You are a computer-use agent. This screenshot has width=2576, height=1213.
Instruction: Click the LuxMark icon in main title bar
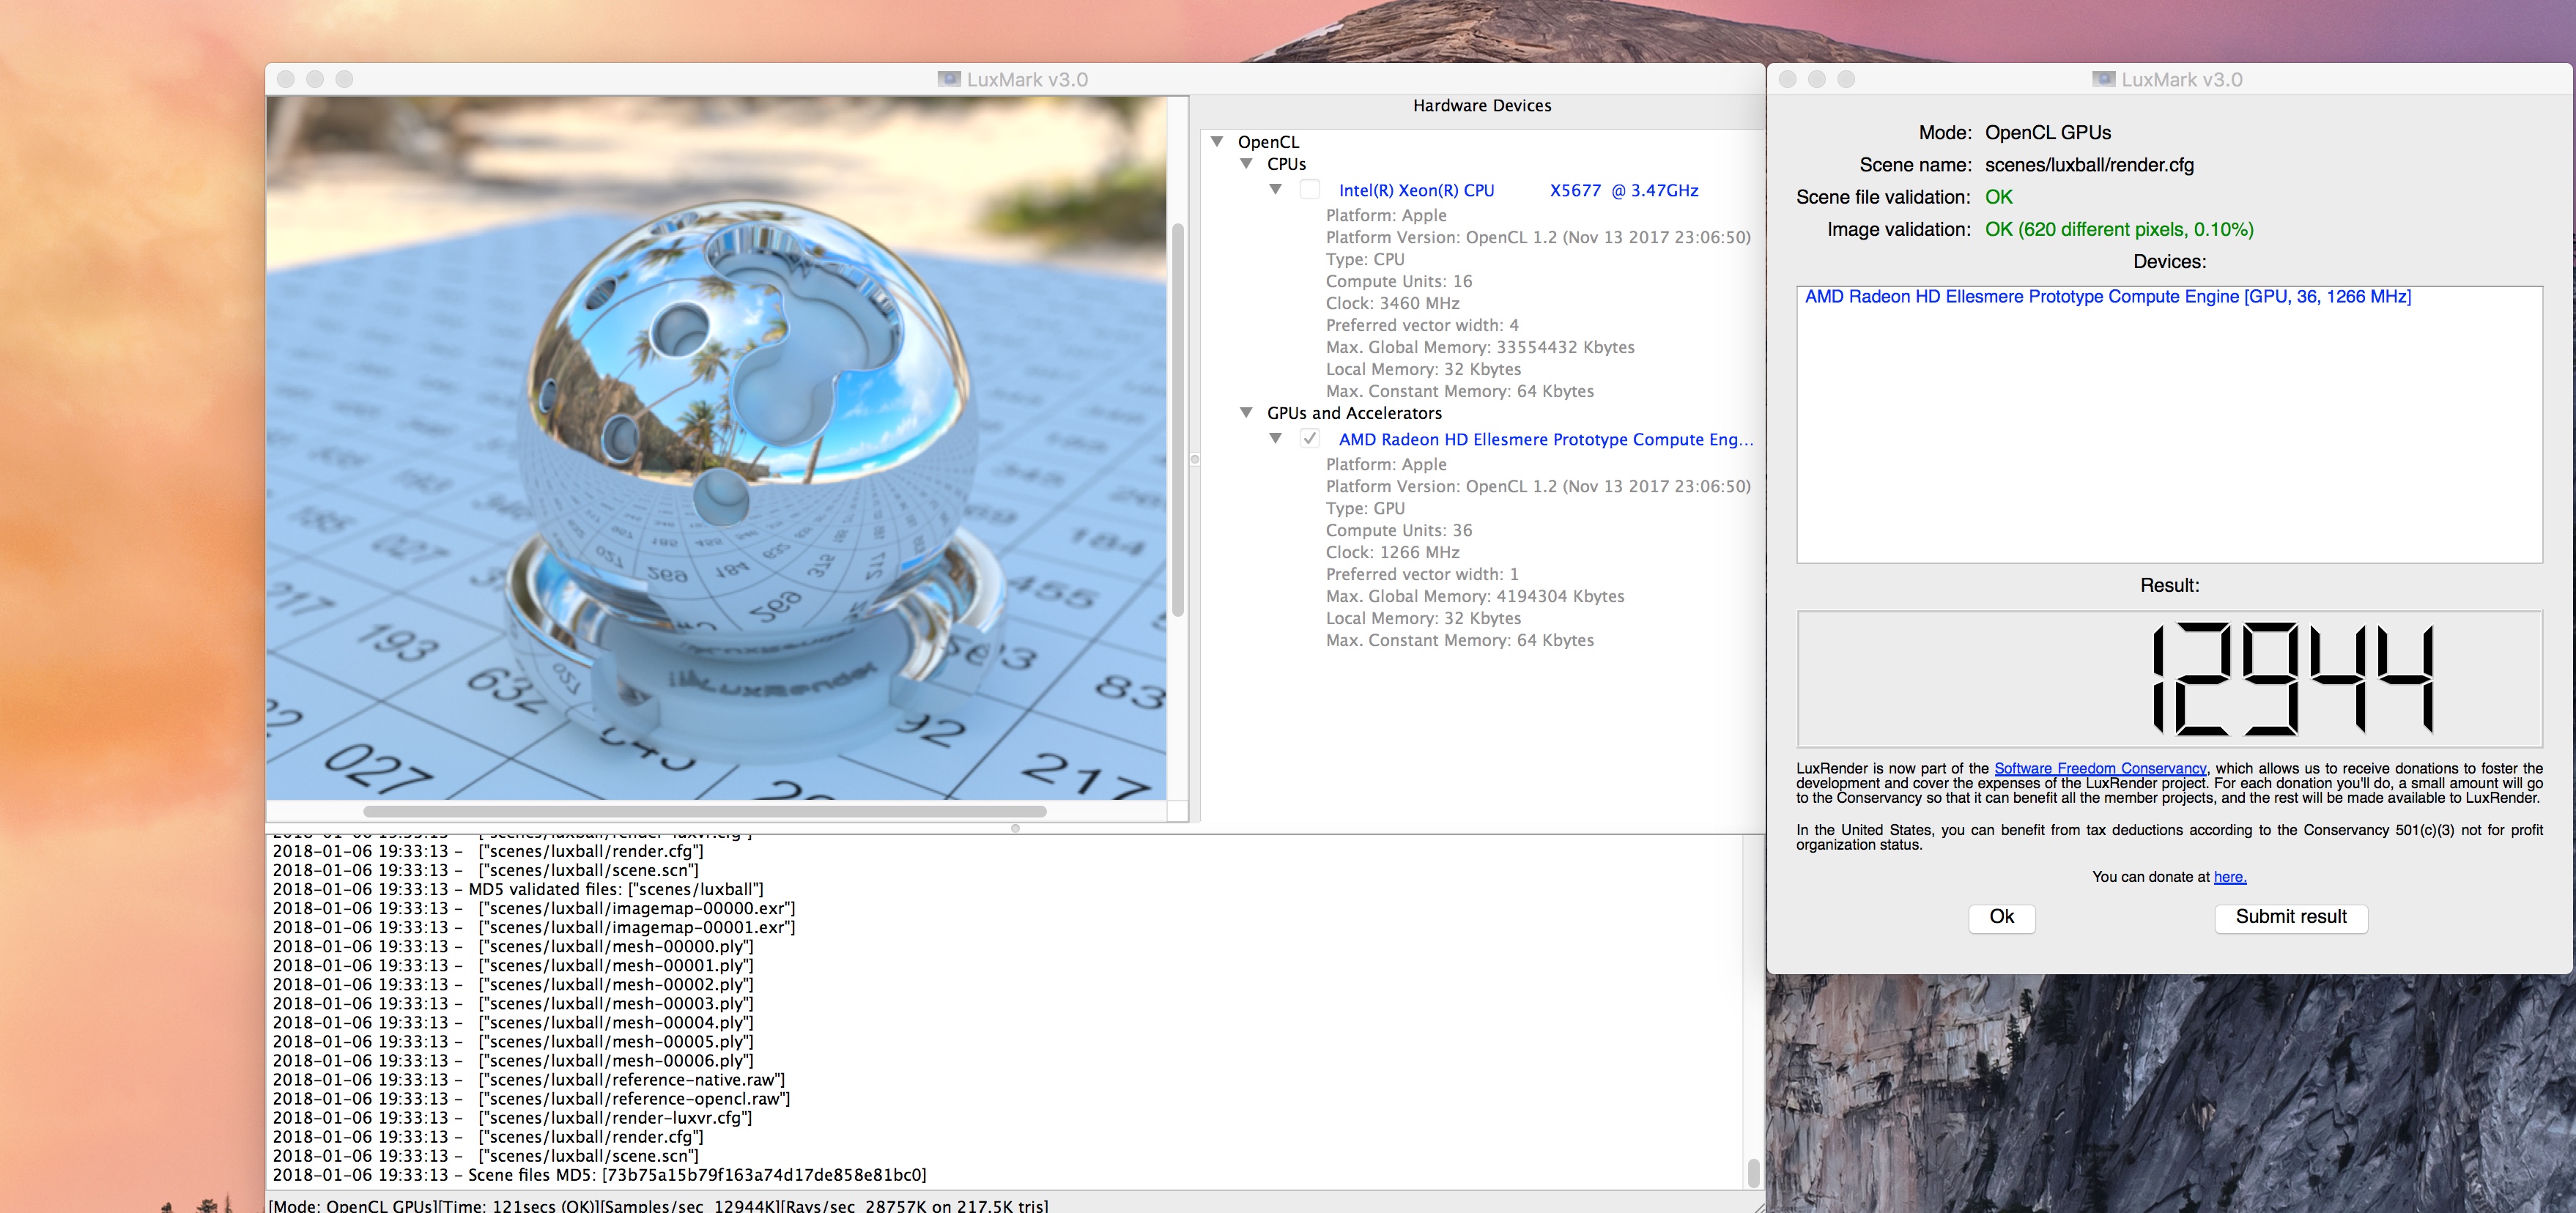click(948, 79)
